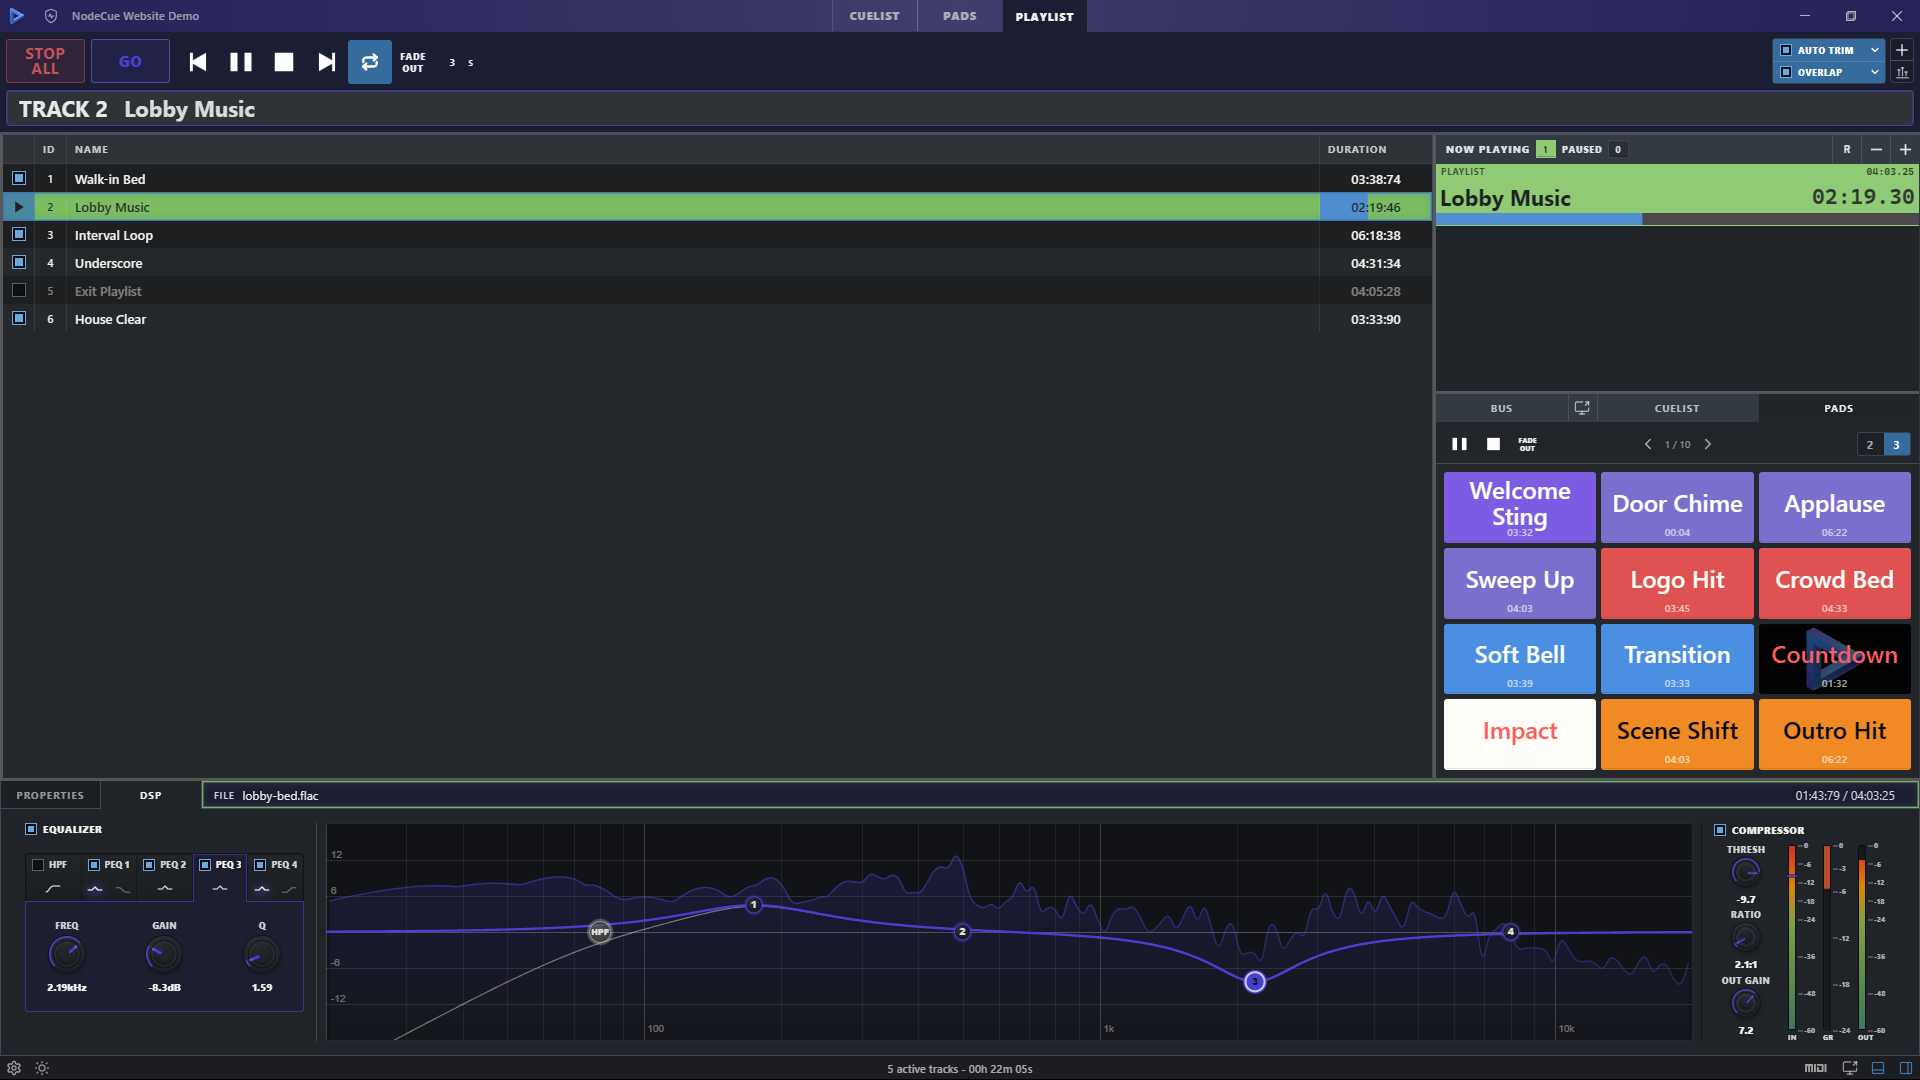The width and height of the screenshot is (1920, 1080).
Task: Open the Cuelist tab in side panel
Action: click(x=1677, y=408)
